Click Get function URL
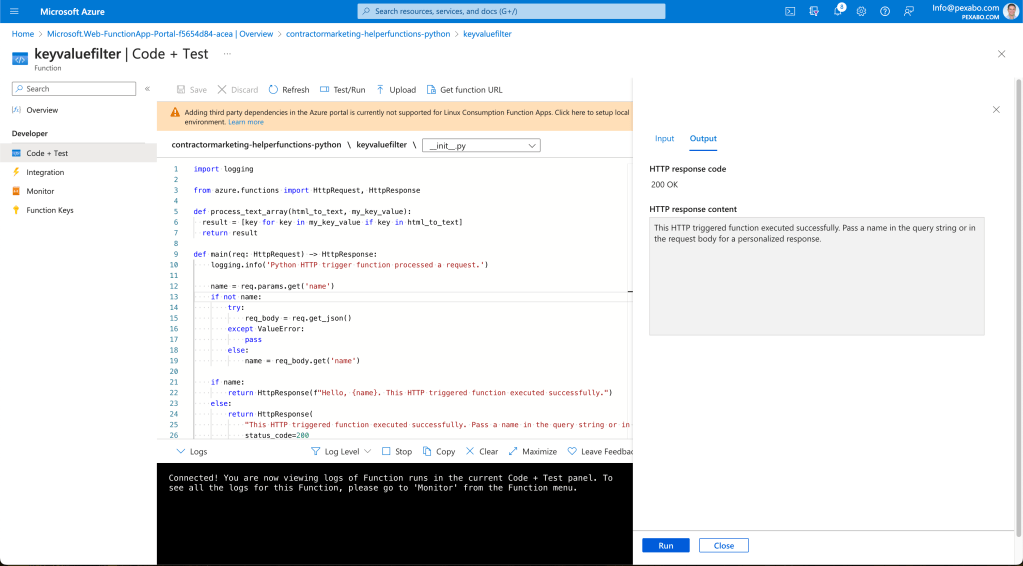This screenshot has width=1023, height=566. (x=464, y=90)
